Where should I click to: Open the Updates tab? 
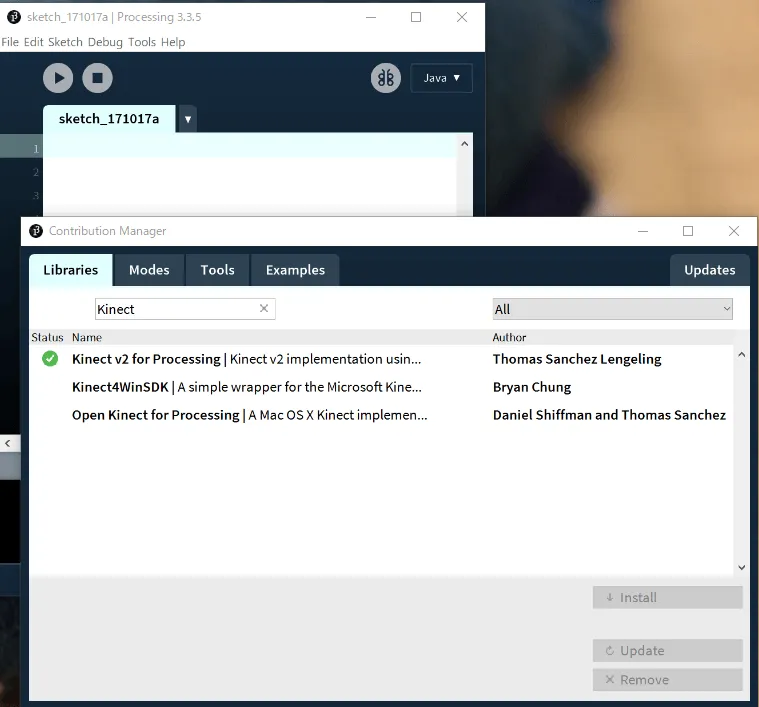click(x=709, y=270)
